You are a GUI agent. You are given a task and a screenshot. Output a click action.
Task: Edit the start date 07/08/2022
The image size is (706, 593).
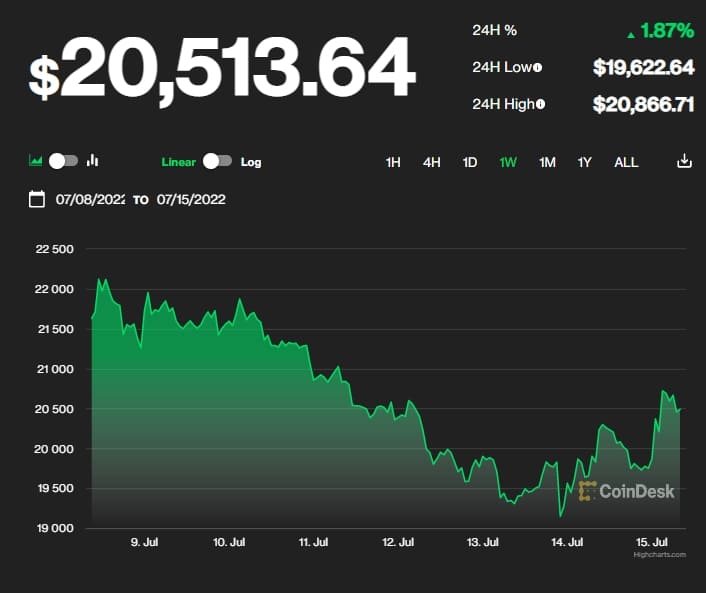90,199
